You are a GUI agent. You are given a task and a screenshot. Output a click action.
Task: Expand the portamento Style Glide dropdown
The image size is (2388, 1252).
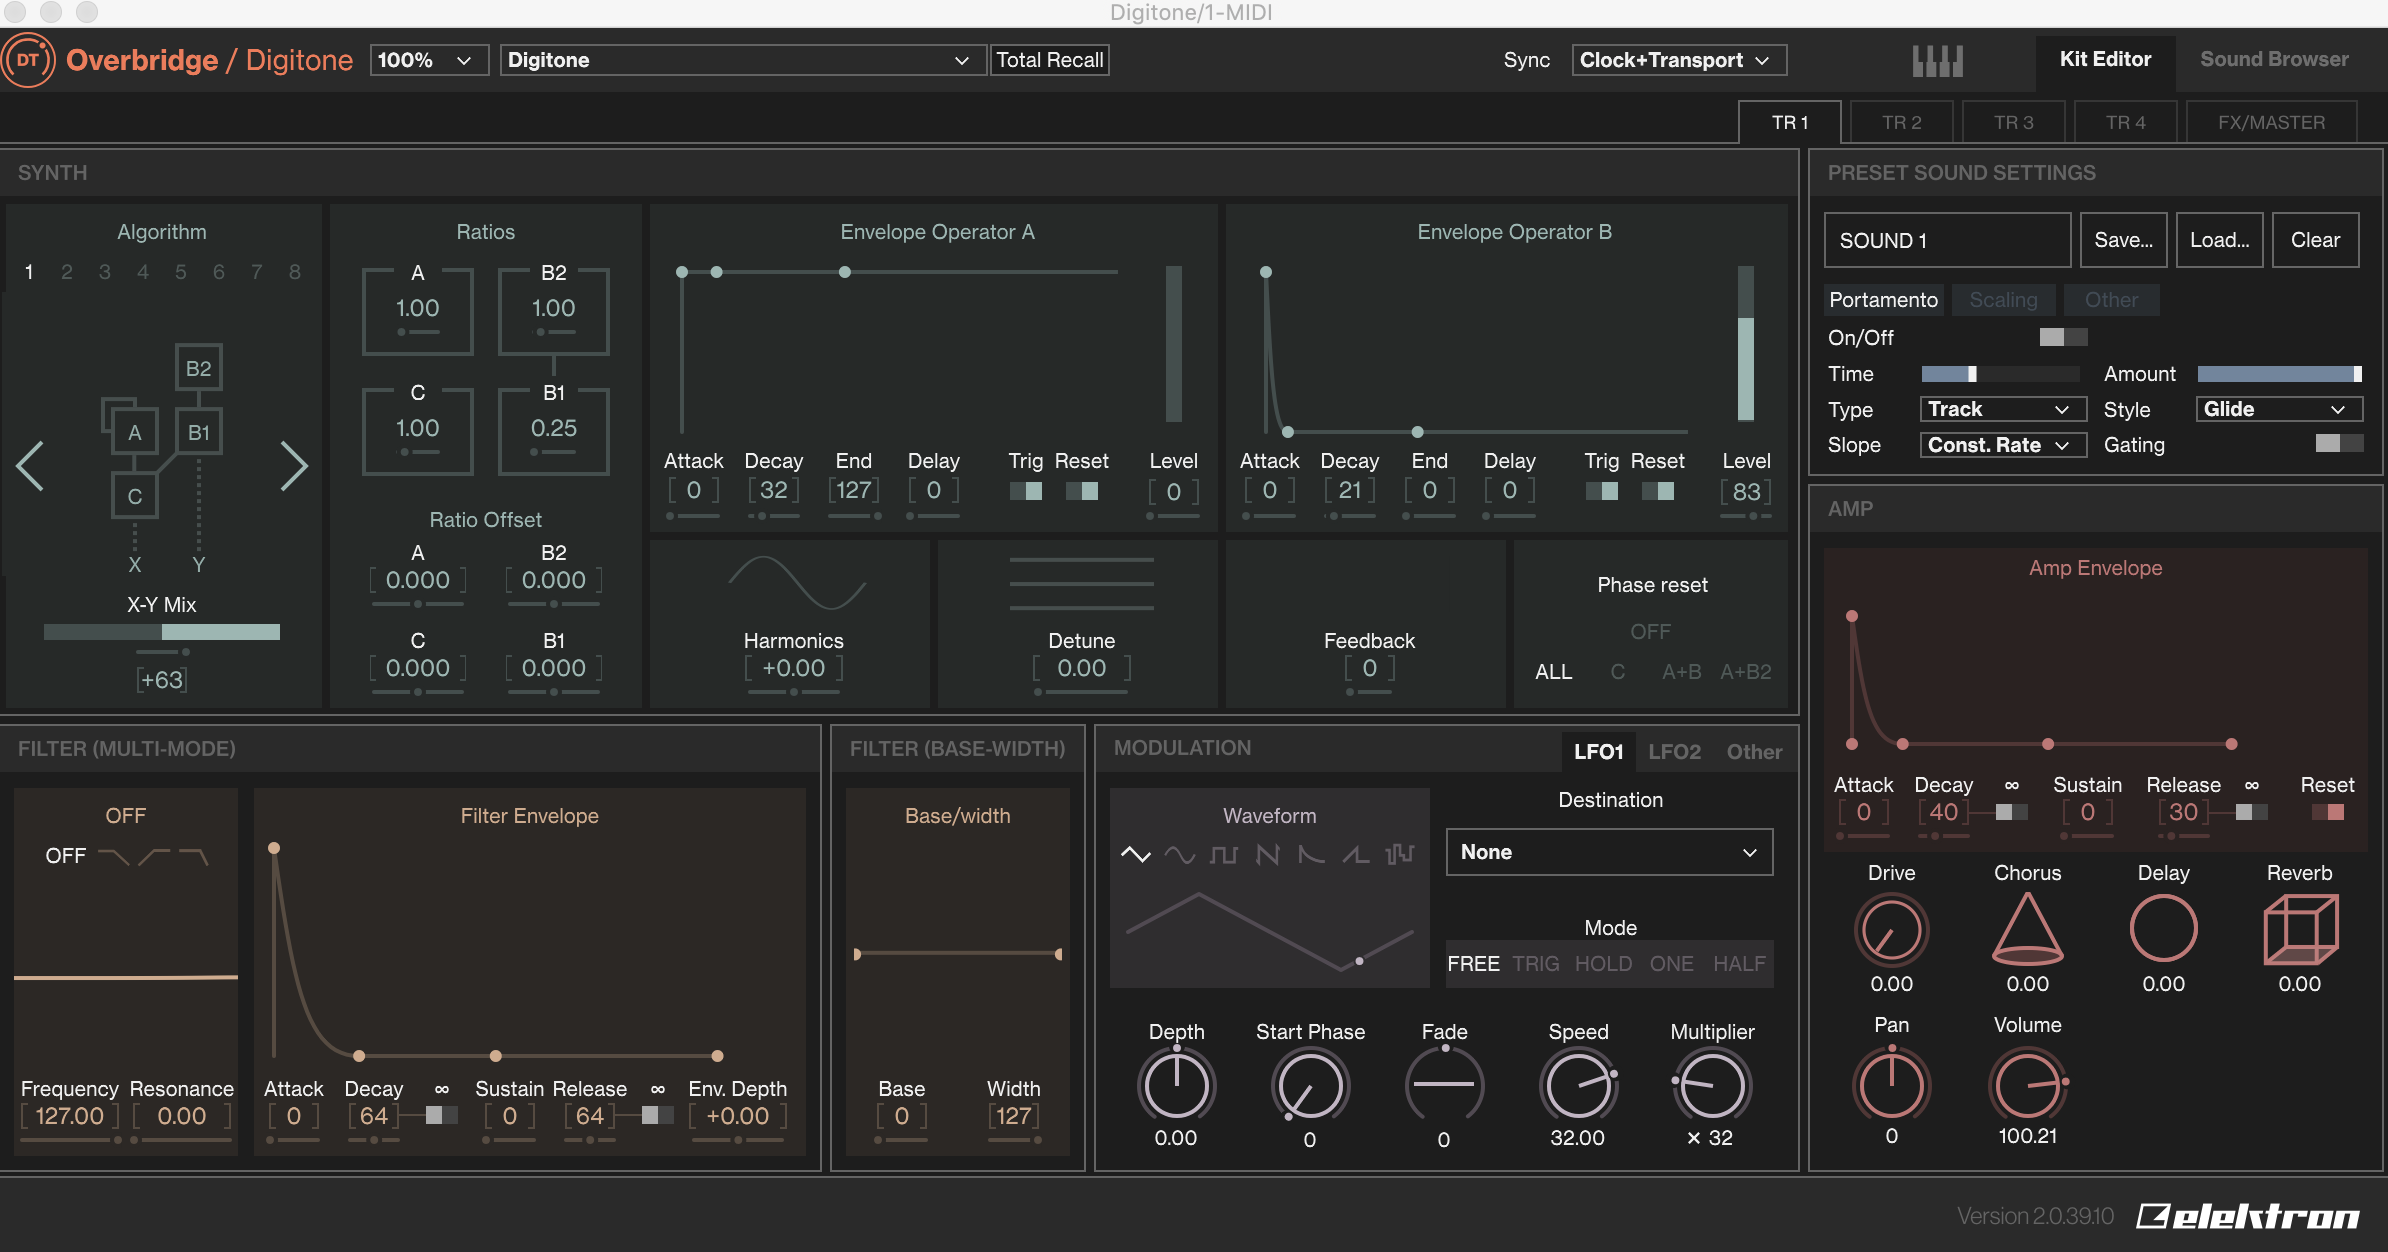pyautogui.click(x=2279, y=409)
